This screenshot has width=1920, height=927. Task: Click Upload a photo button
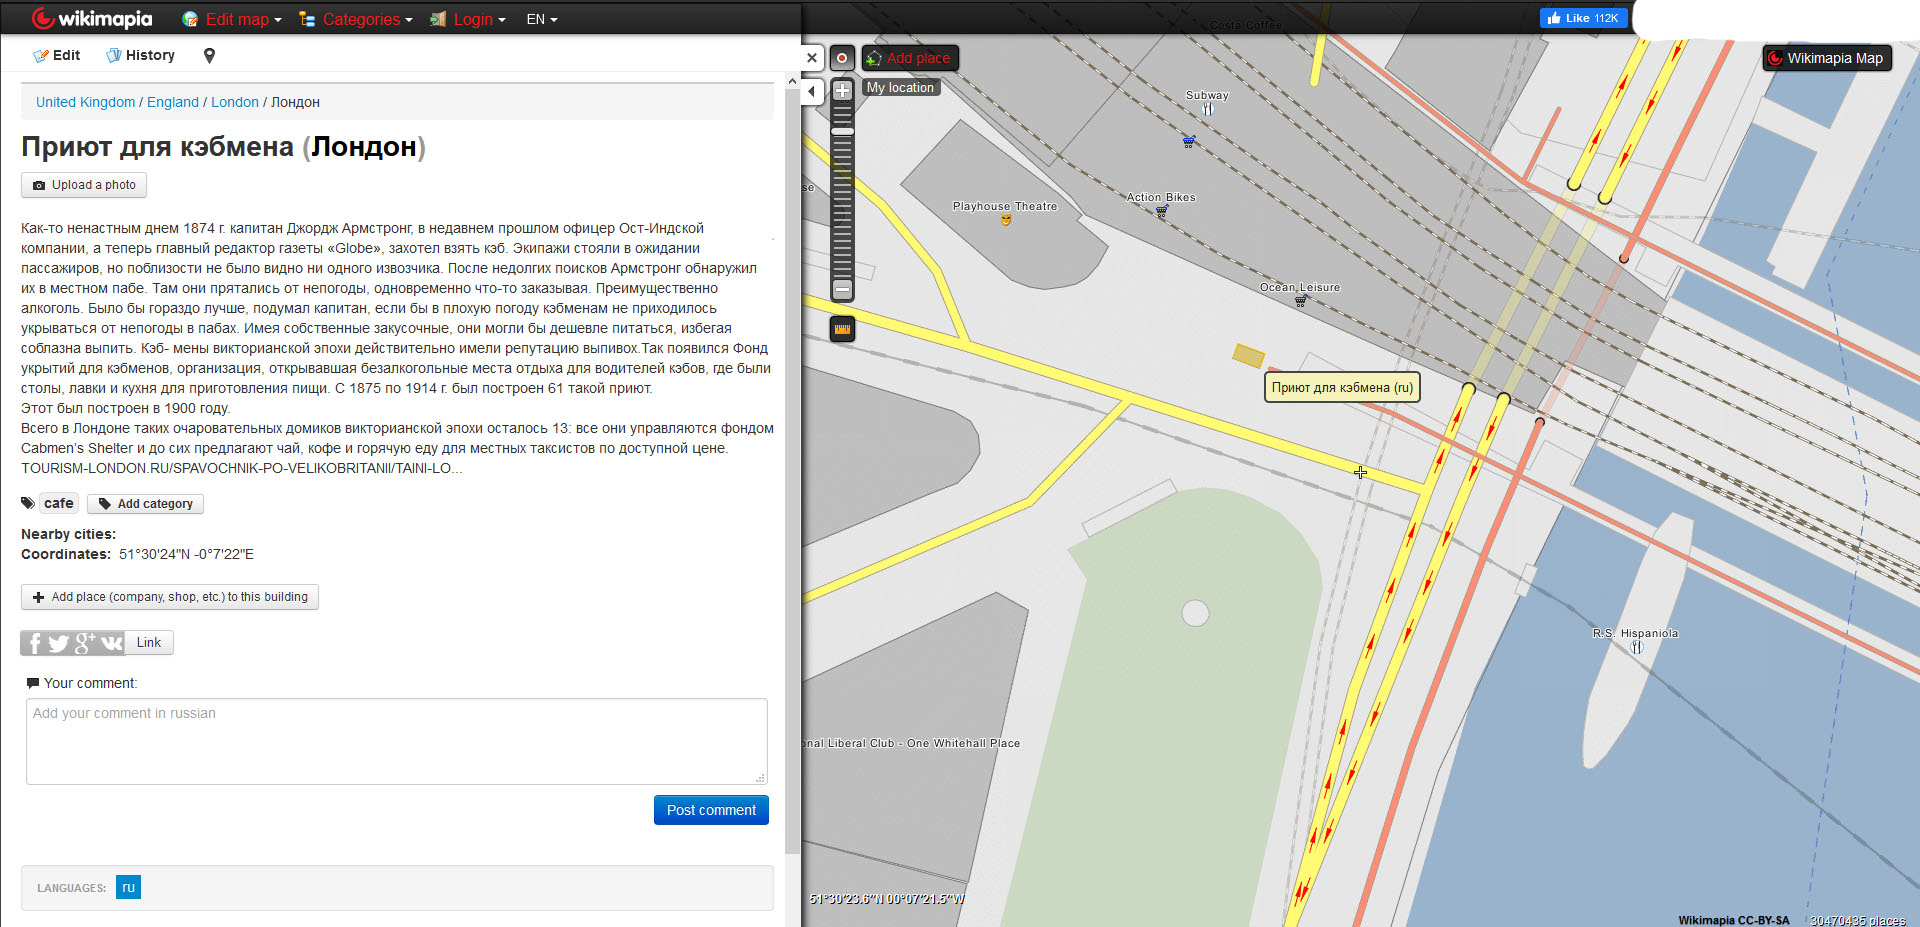point(84,185)
